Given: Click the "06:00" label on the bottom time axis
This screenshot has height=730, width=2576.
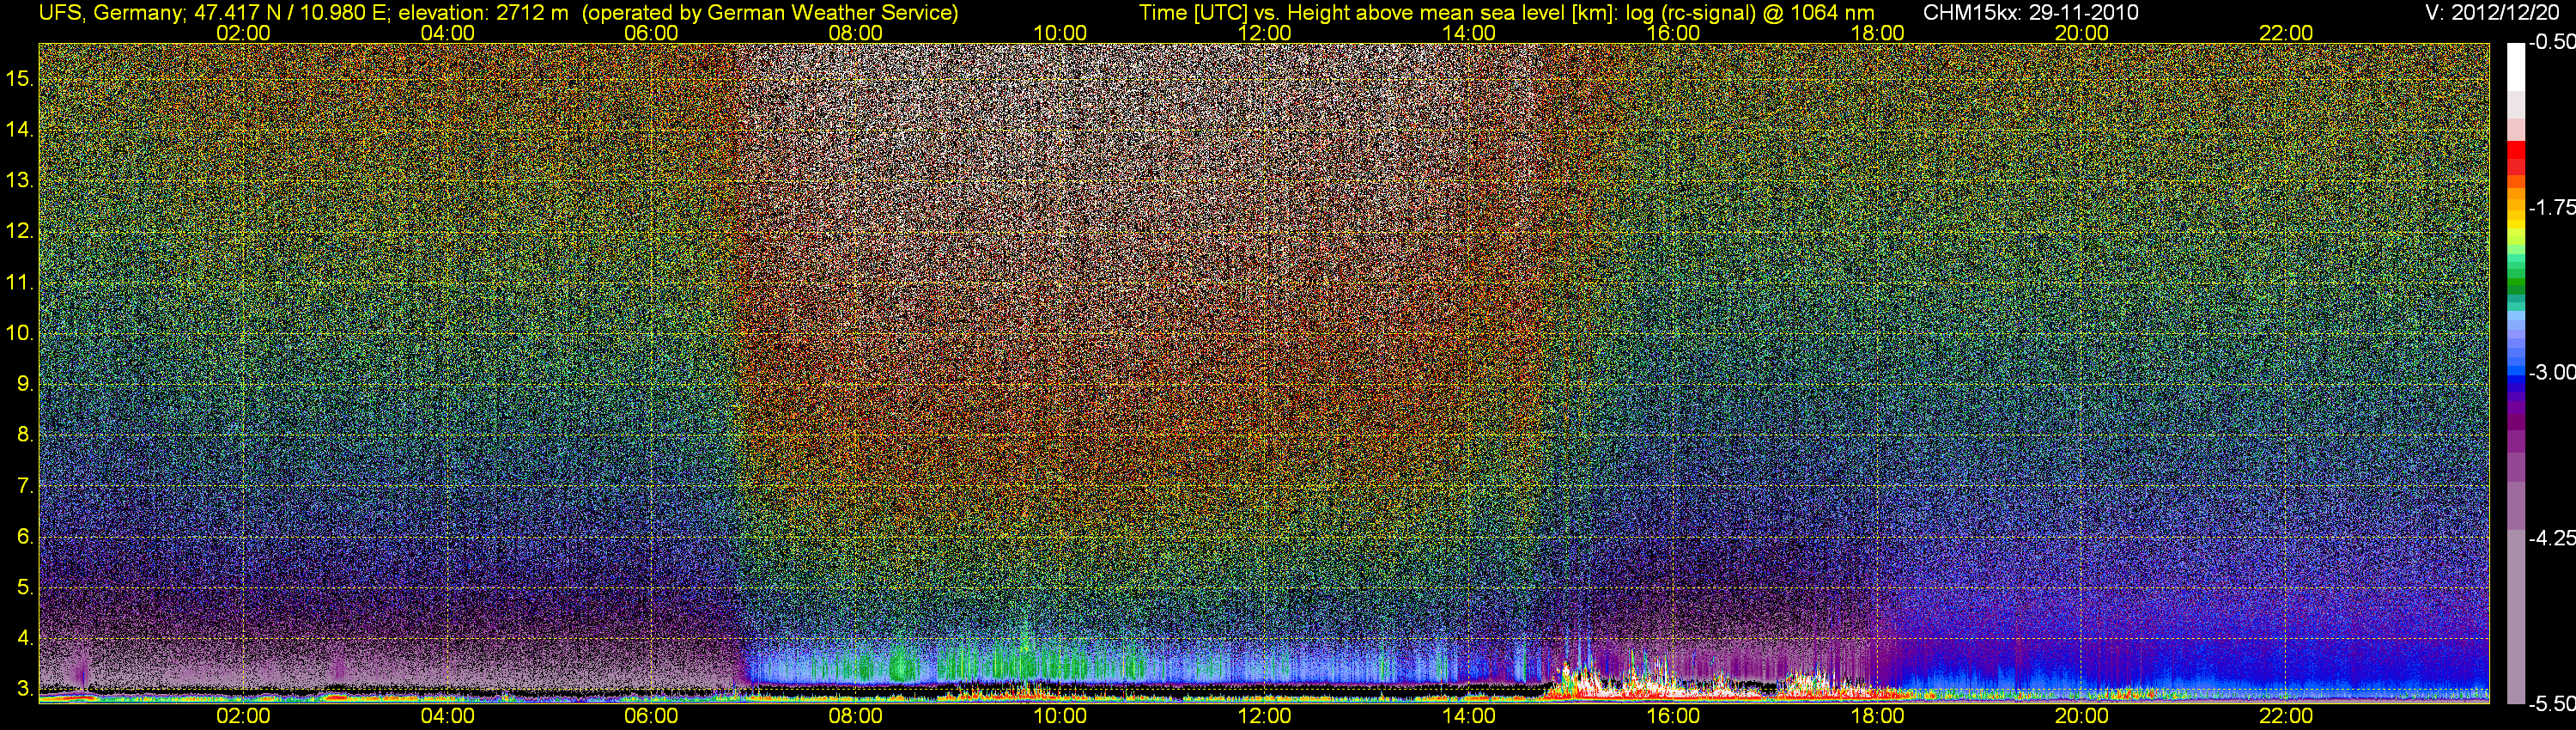Looking at the screenshot, I should (x=651, y=716).
